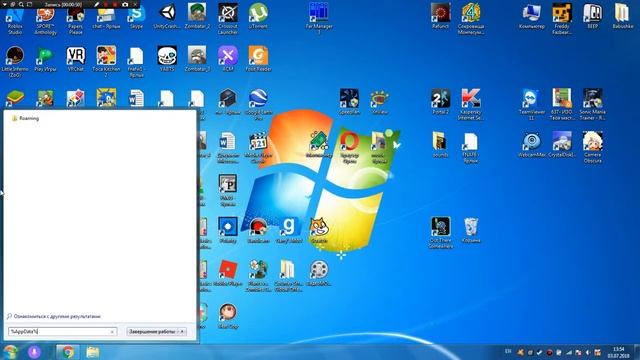Launch the Garry's Mod shortcut

[x=289, y=230]
